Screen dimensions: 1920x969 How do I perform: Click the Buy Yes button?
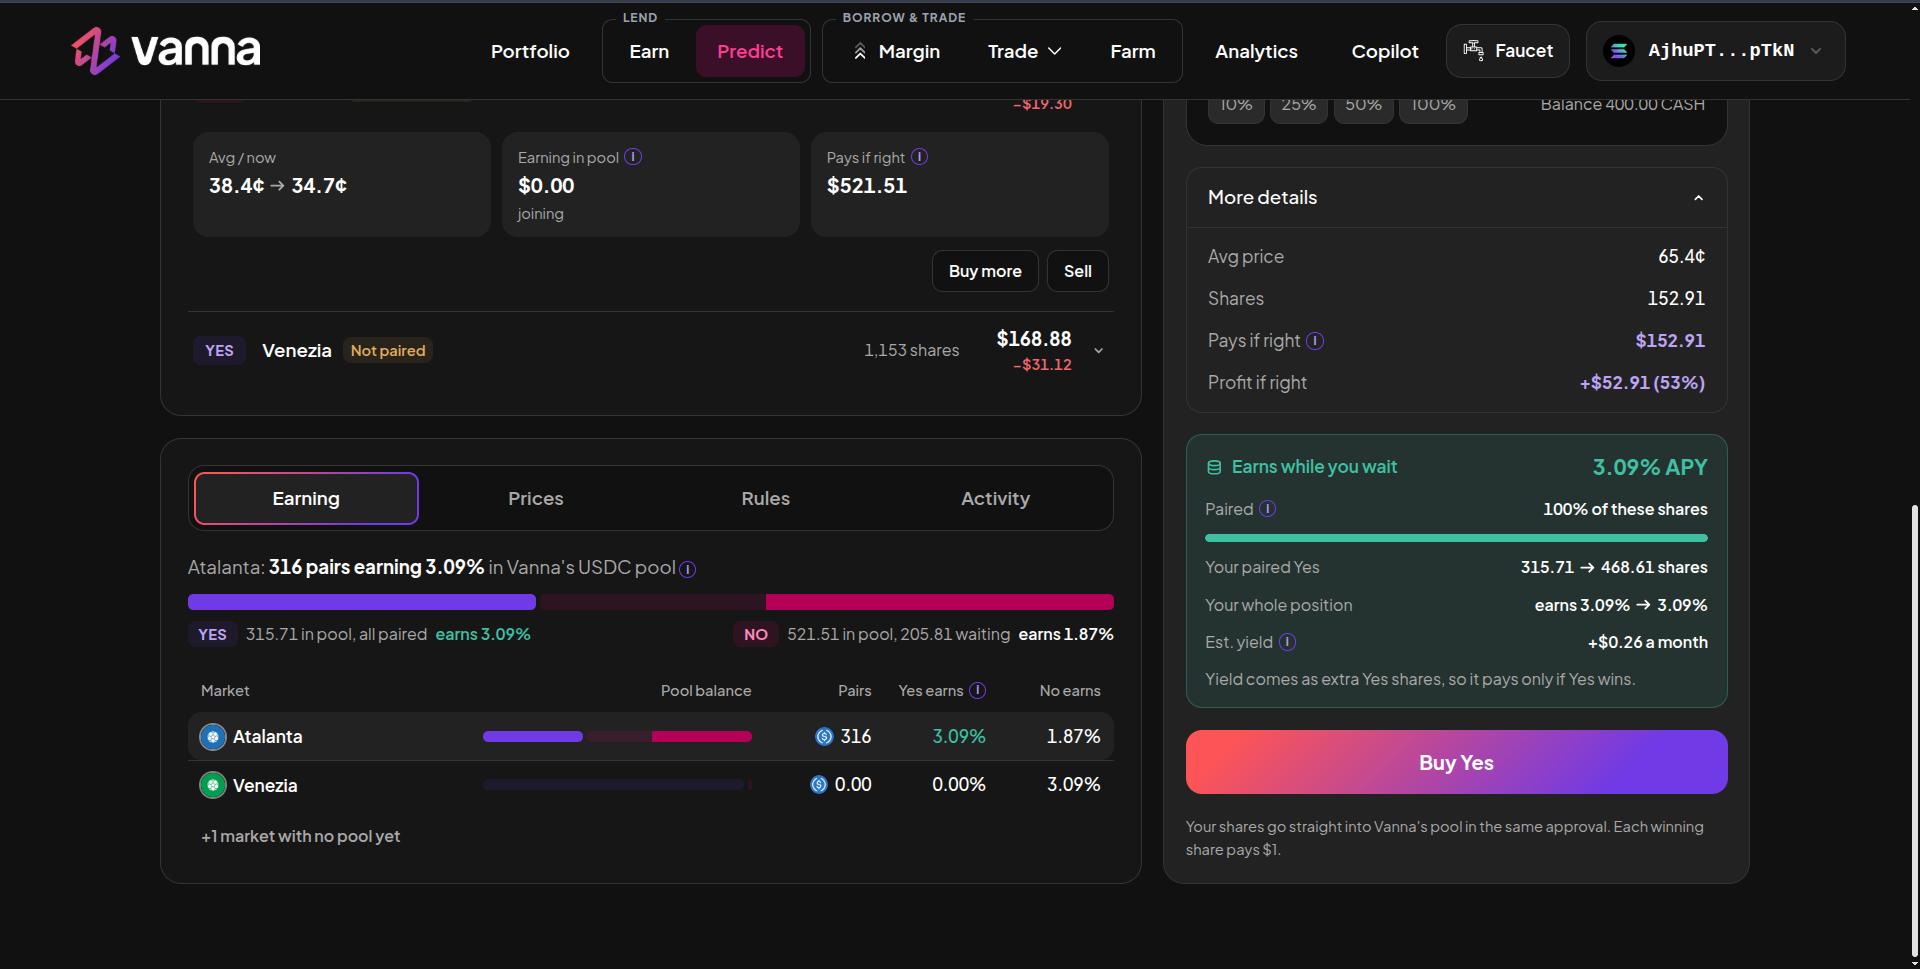point(1456,762)
